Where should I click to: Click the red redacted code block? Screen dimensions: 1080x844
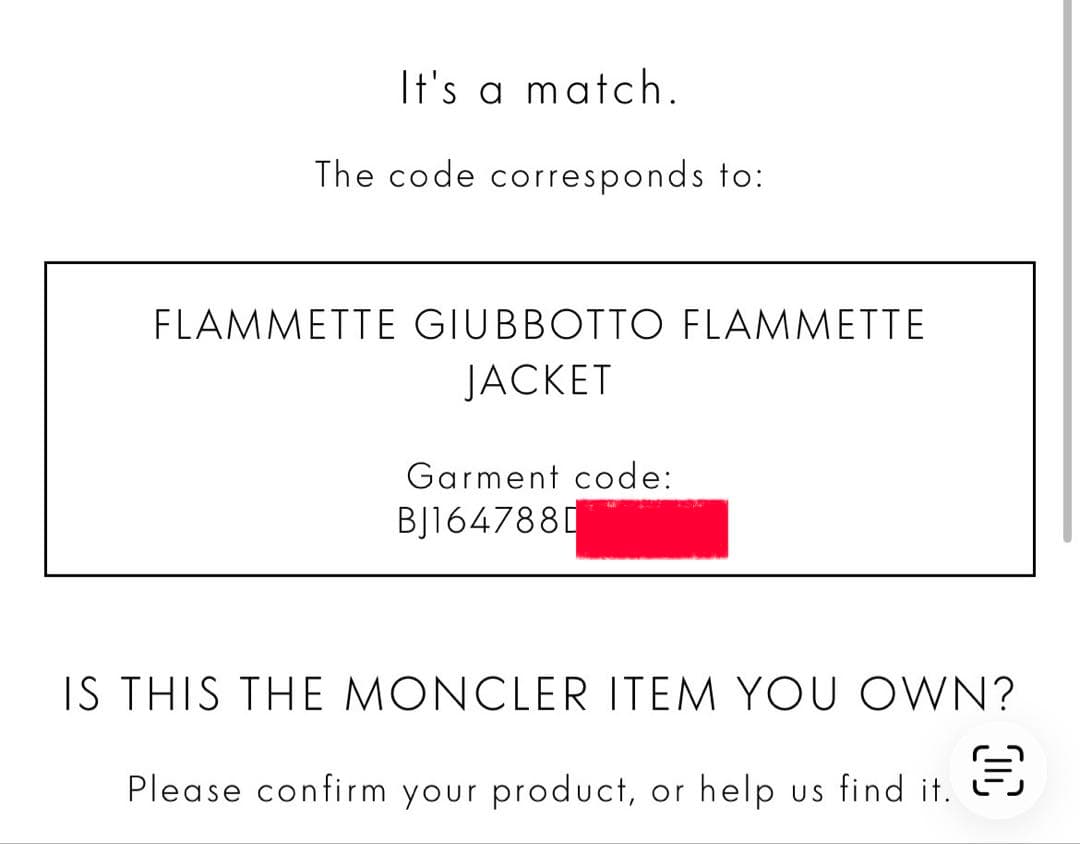(x=654, y=527)
